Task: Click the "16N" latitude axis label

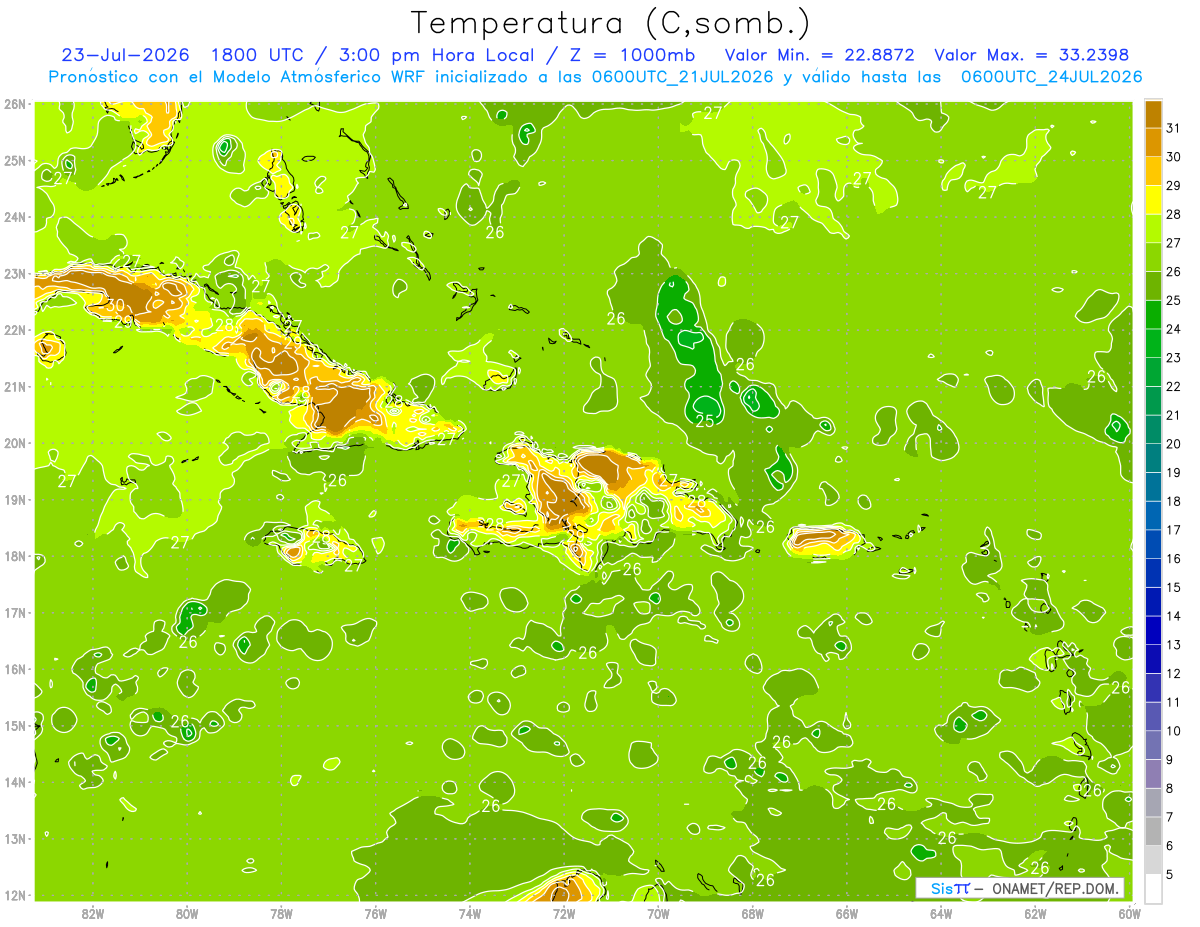Action: (14, 669)
